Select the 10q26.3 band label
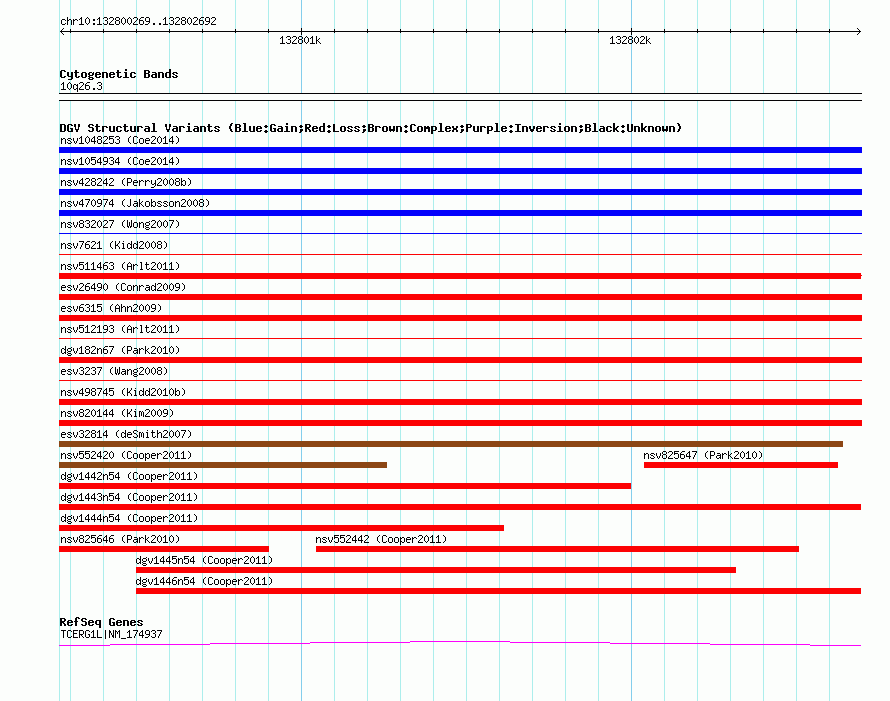The width and height of the screenshot is (890, 701). (x=81, y=86)
